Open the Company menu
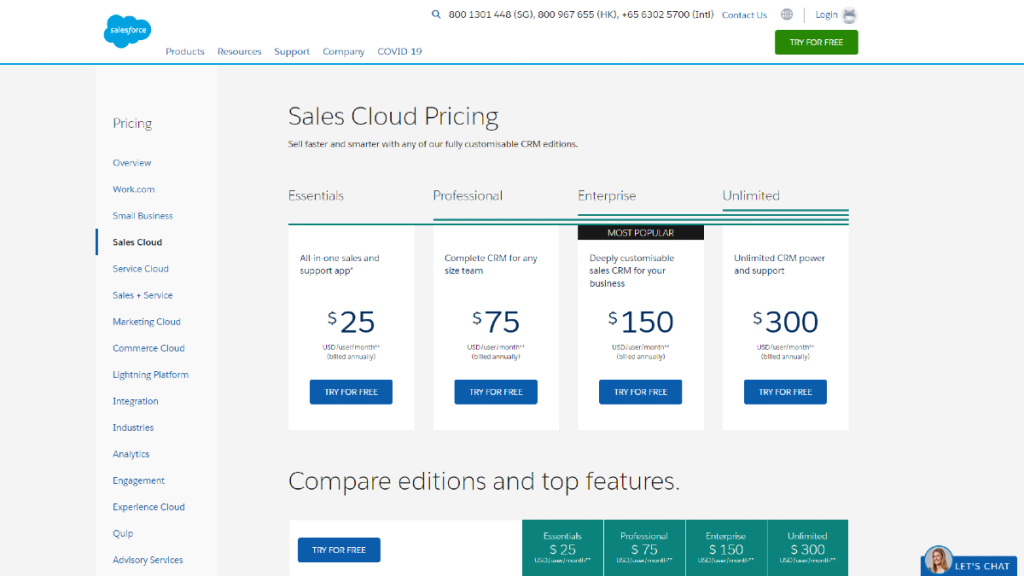This screenshot has height=576, width=1024. [x=344, y=52]
